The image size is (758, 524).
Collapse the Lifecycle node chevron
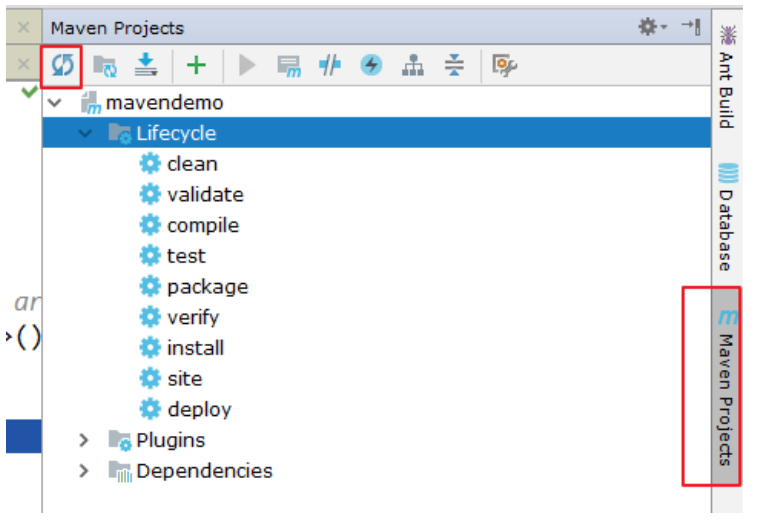click(x=85, y=133)
